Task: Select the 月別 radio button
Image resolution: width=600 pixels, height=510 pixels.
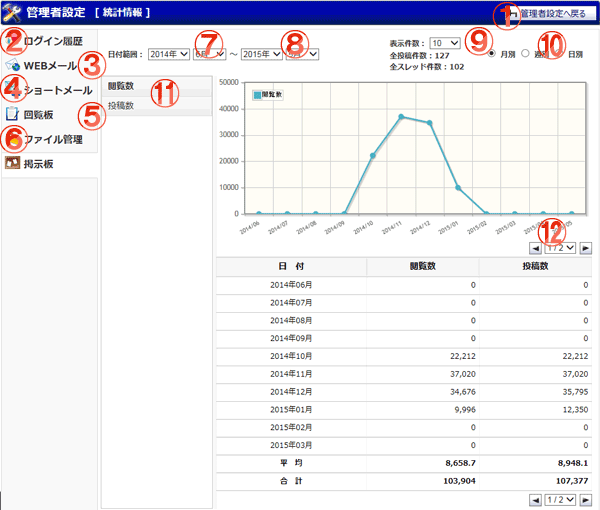Action: click(490, 53)
